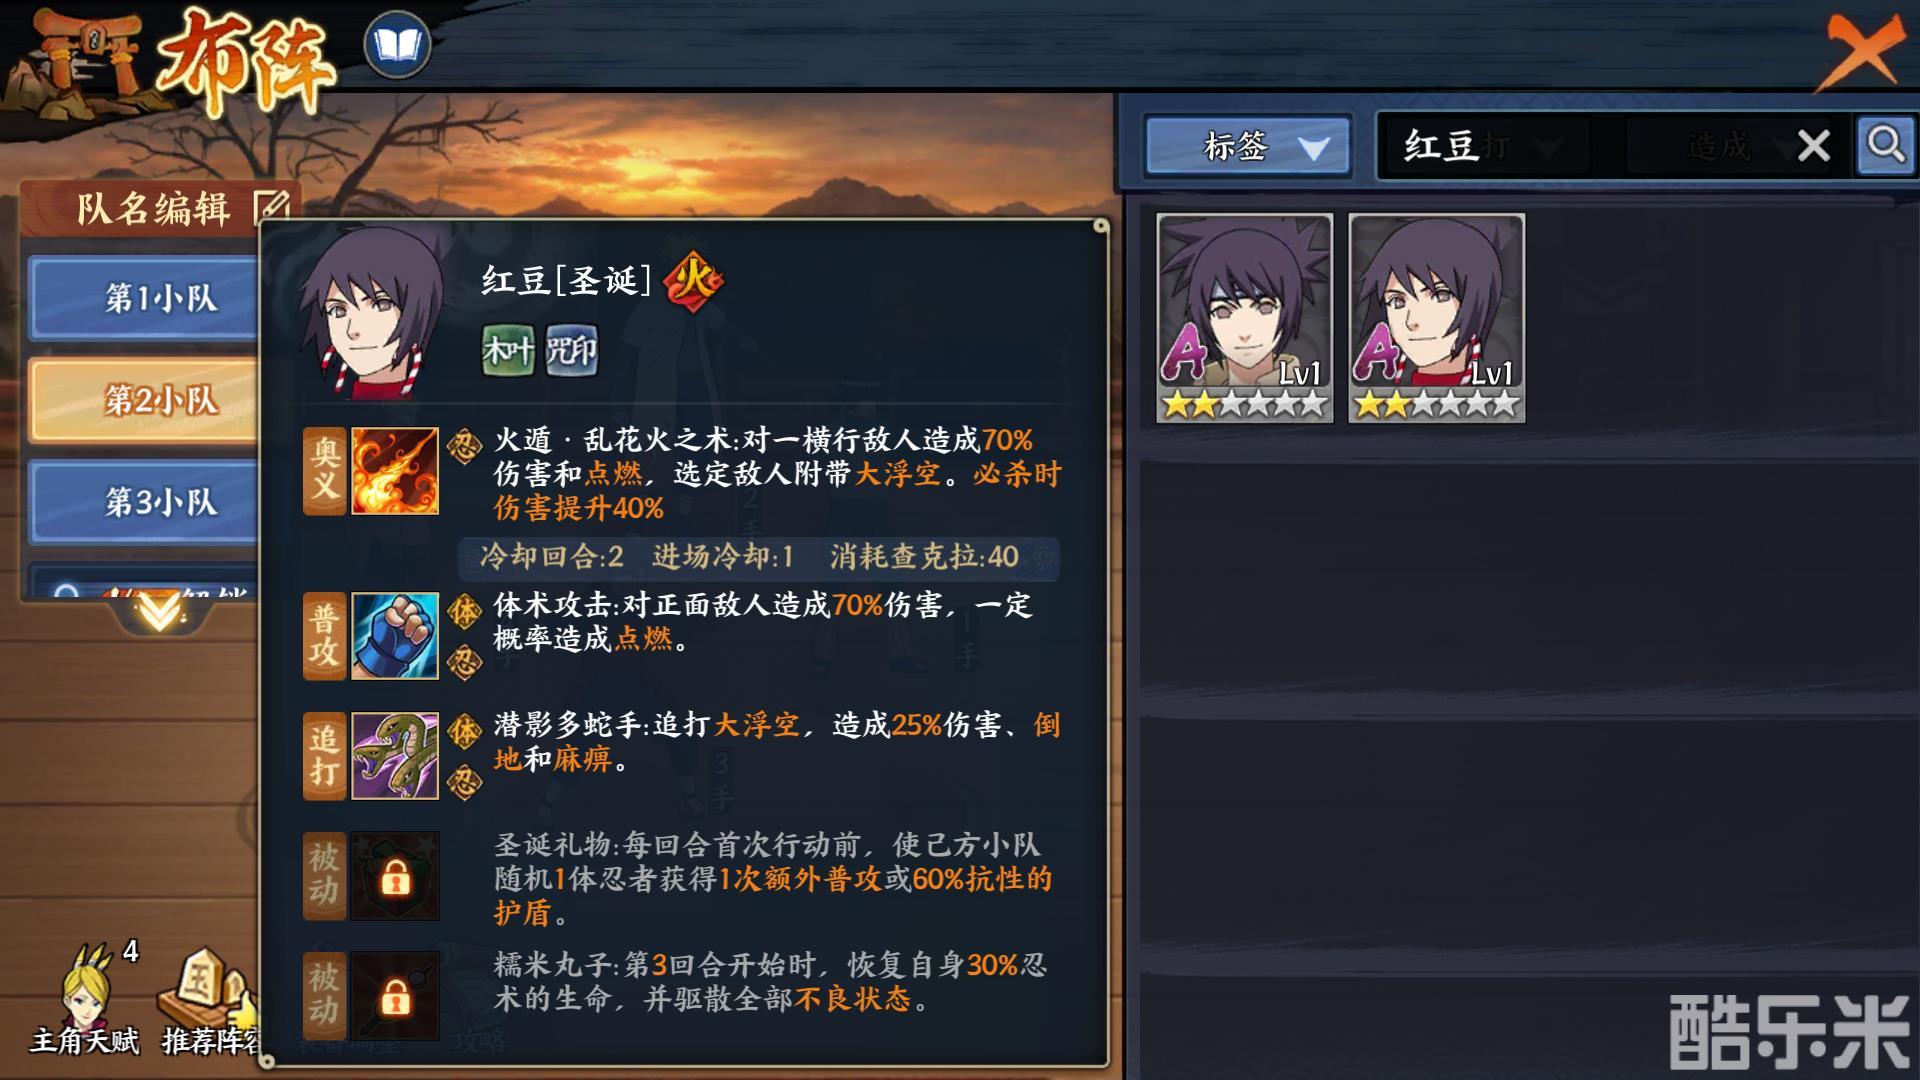
Task: Select the 火遁·乱花火之术 skill icon
Action: tap(395, 471)
